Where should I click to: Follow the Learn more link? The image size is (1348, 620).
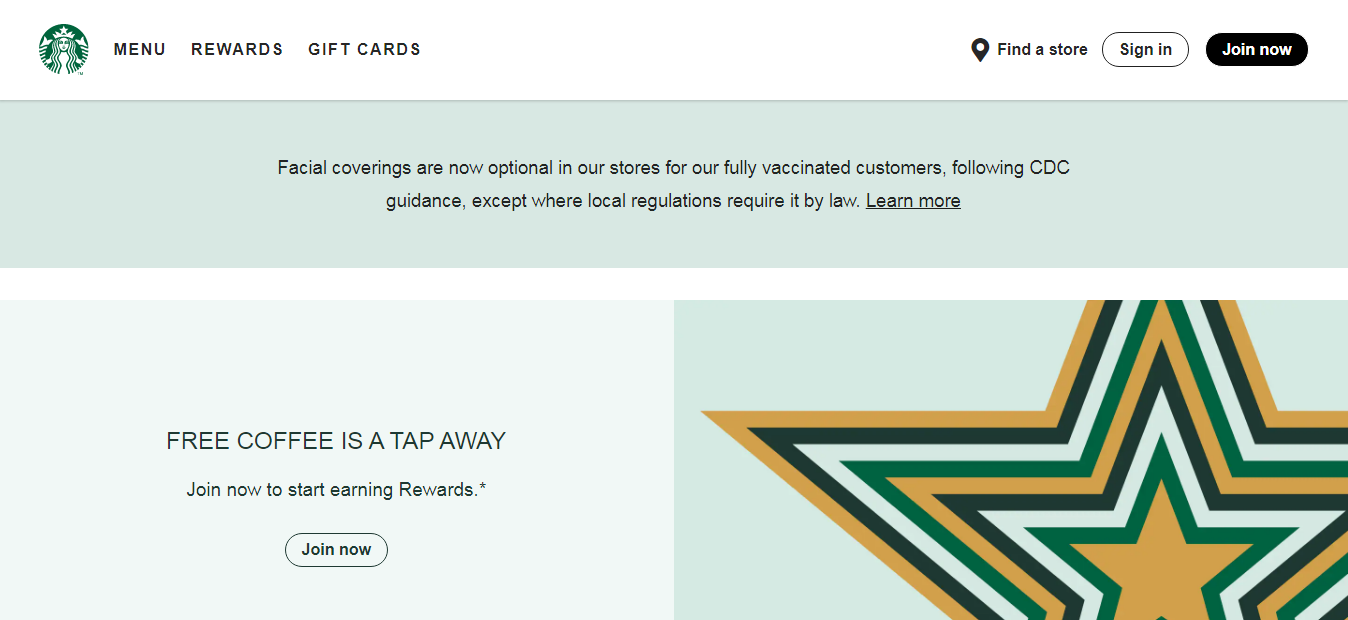(913, 201)
